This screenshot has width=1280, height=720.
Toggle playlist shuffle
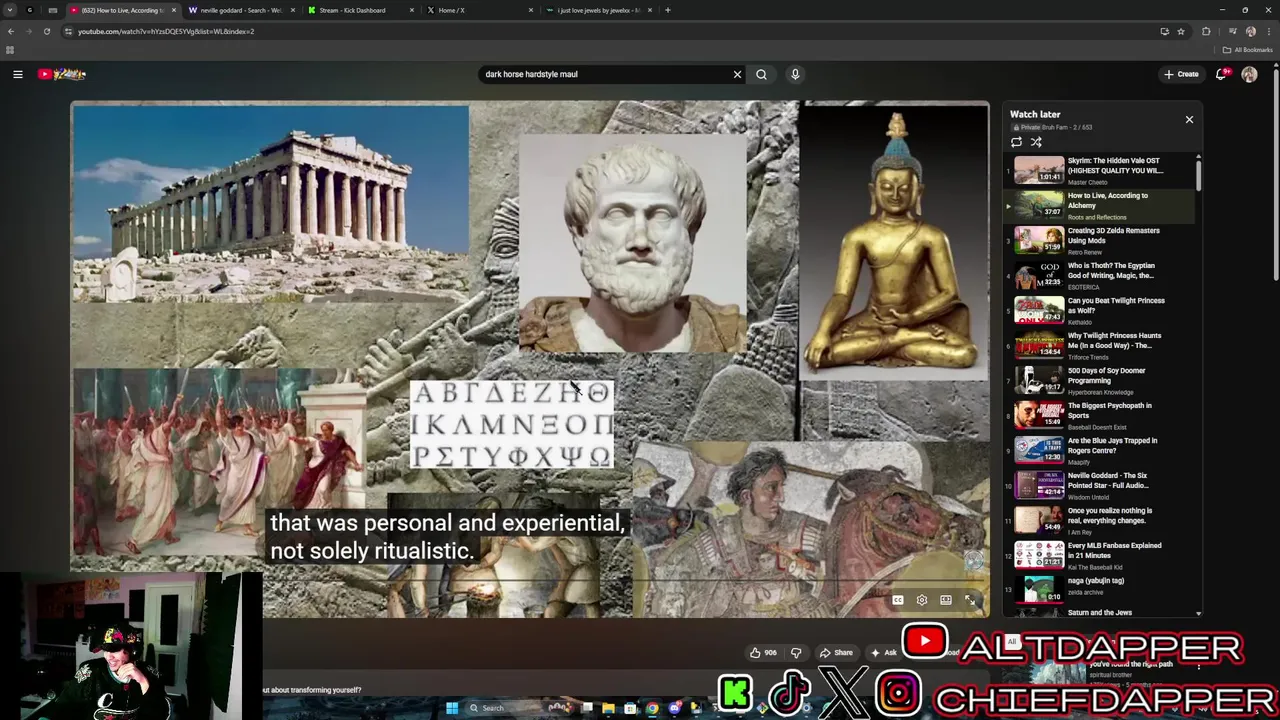tap(1036, 142)
